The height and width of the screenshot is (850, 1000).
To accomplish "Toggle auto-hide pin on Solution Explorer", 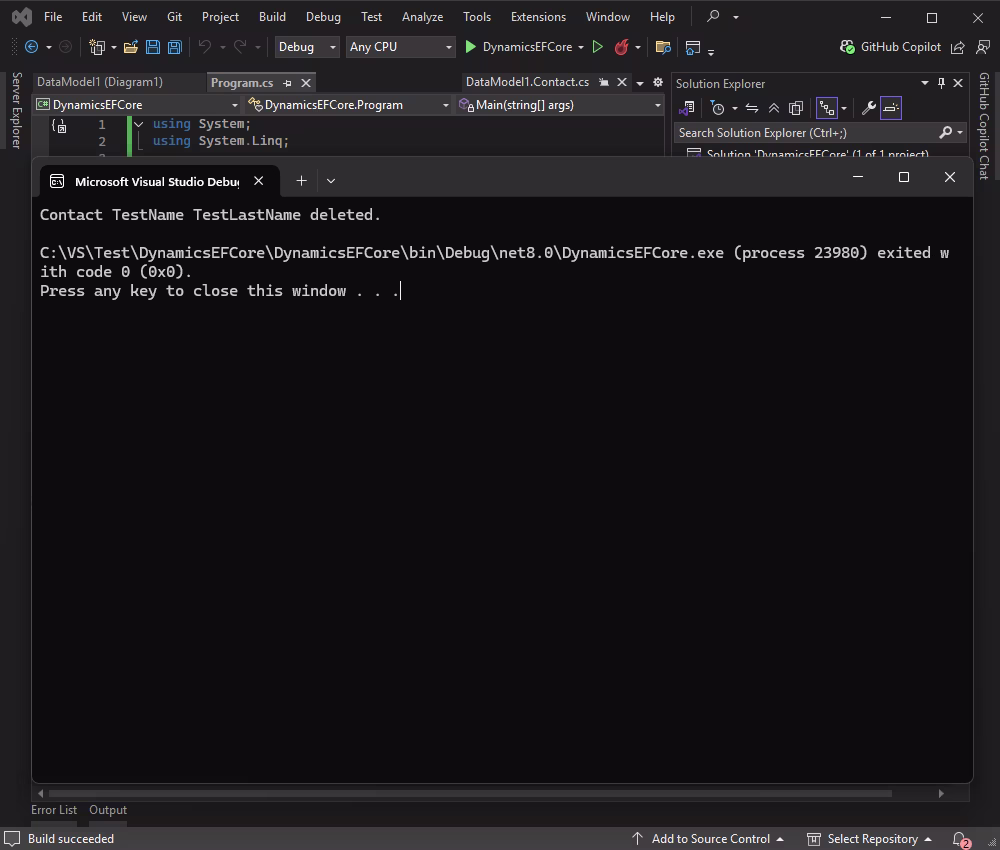I will click(941, 83).
